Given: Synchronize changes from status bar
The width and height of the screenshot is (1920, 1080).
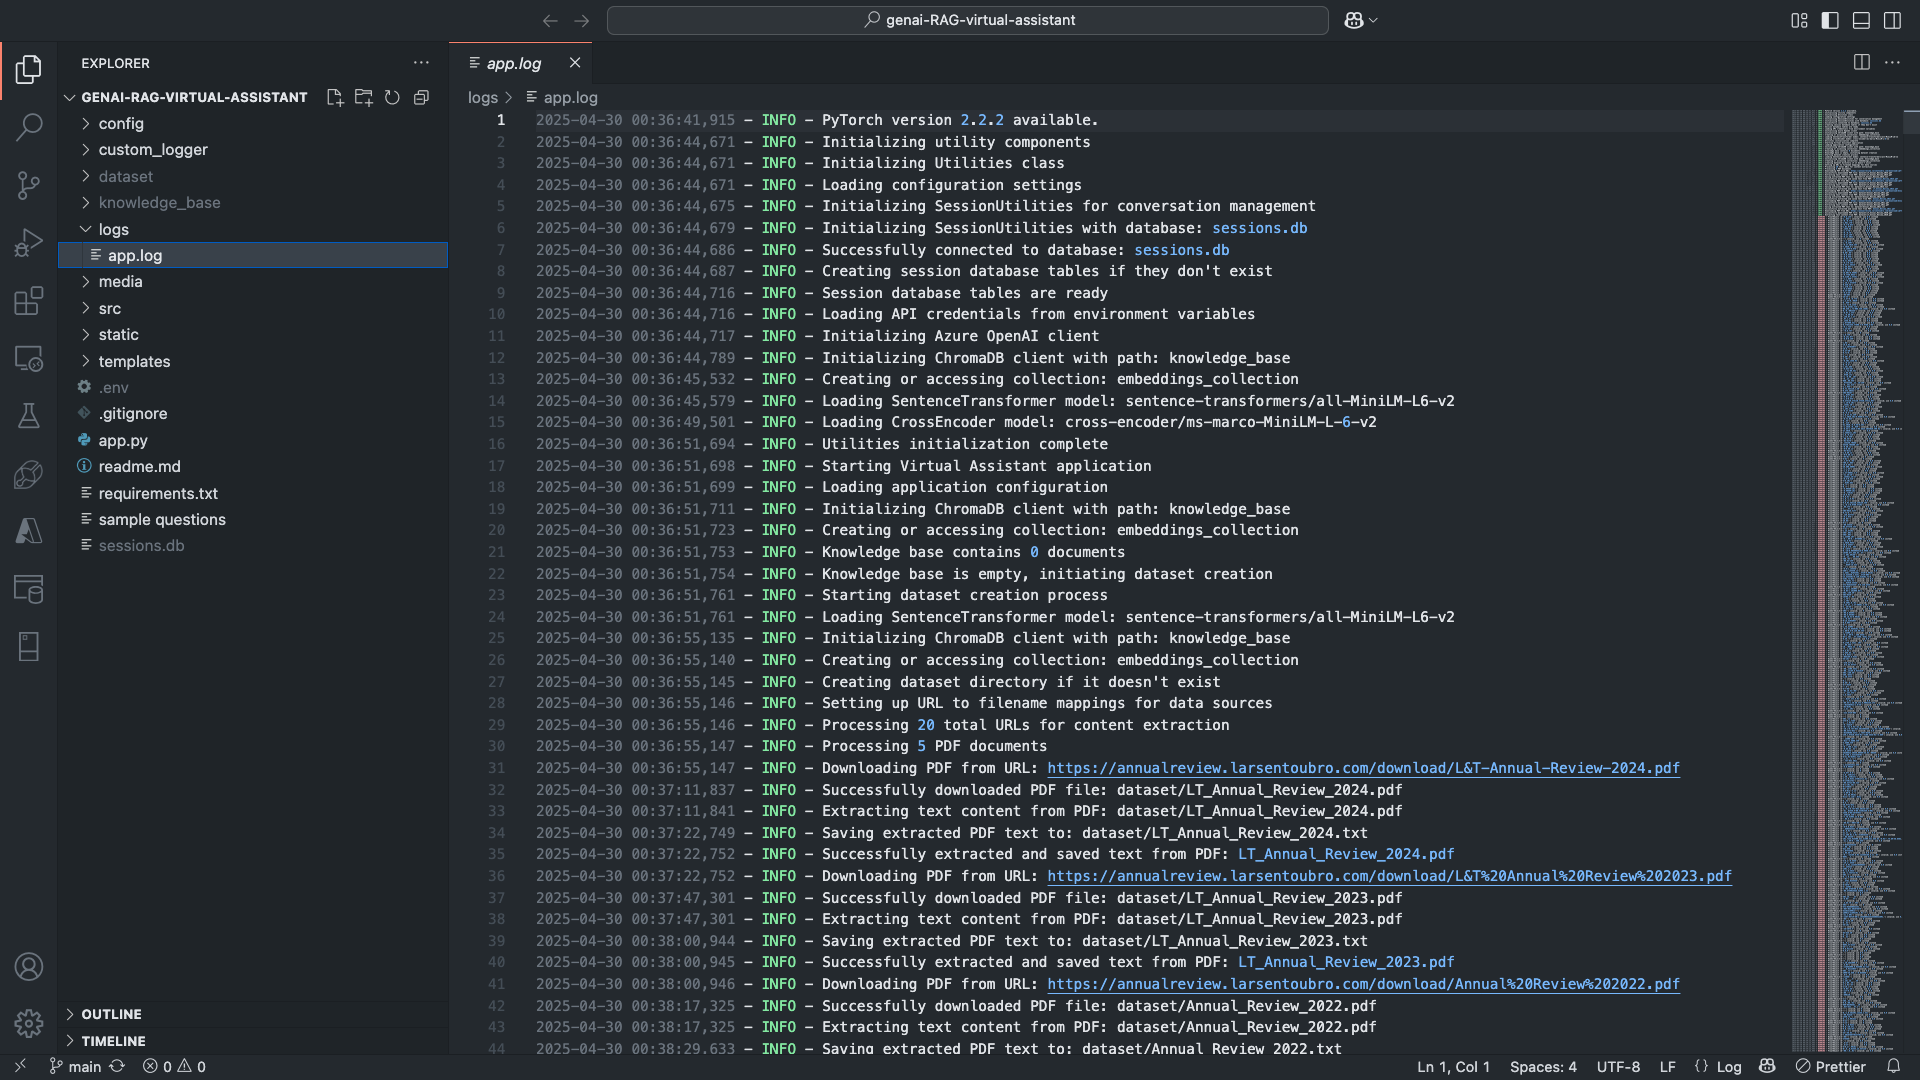Looking at the screenshot, I should click(x=117, y=1067).
